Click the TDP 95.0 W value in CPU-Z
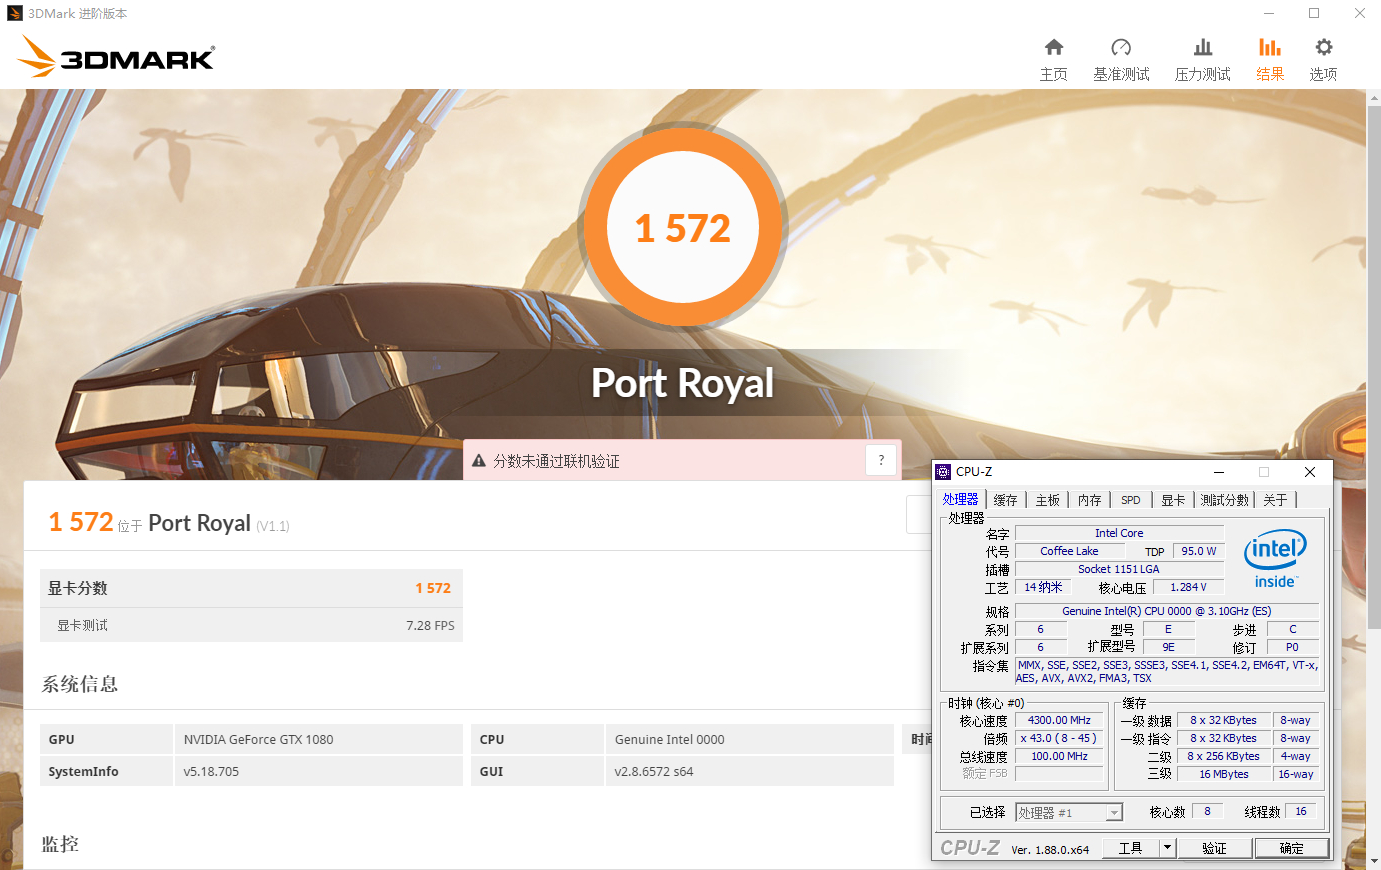This screenshot has height=870, width=1381. point(1199,551)
